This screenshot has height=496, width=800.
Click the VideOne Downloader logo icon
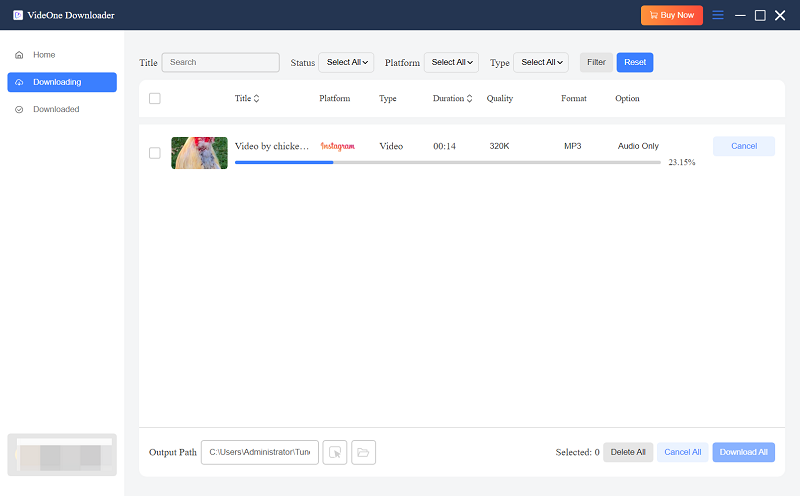pyautogui.click(x=18, y=15)
